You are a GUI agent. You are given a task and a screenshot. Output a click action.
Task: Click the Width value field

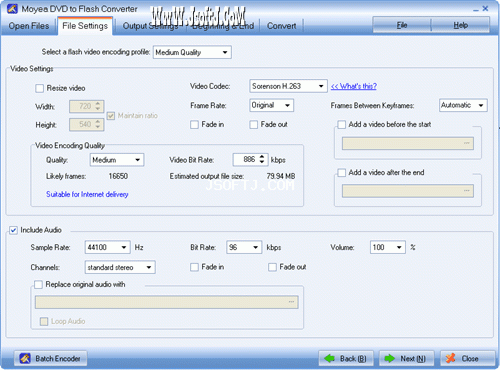coord(82,106)
